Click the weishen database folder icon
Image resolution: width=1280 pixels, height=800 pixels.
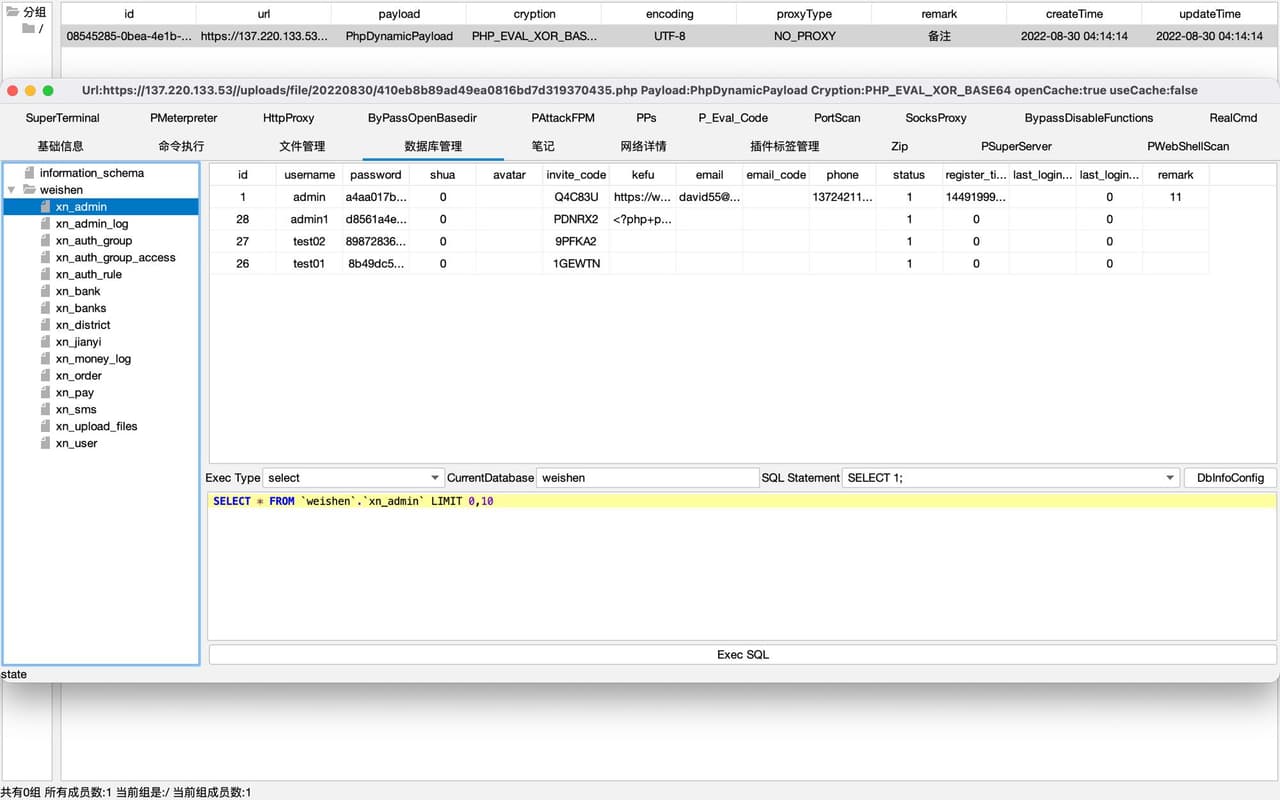coord(29,190)
